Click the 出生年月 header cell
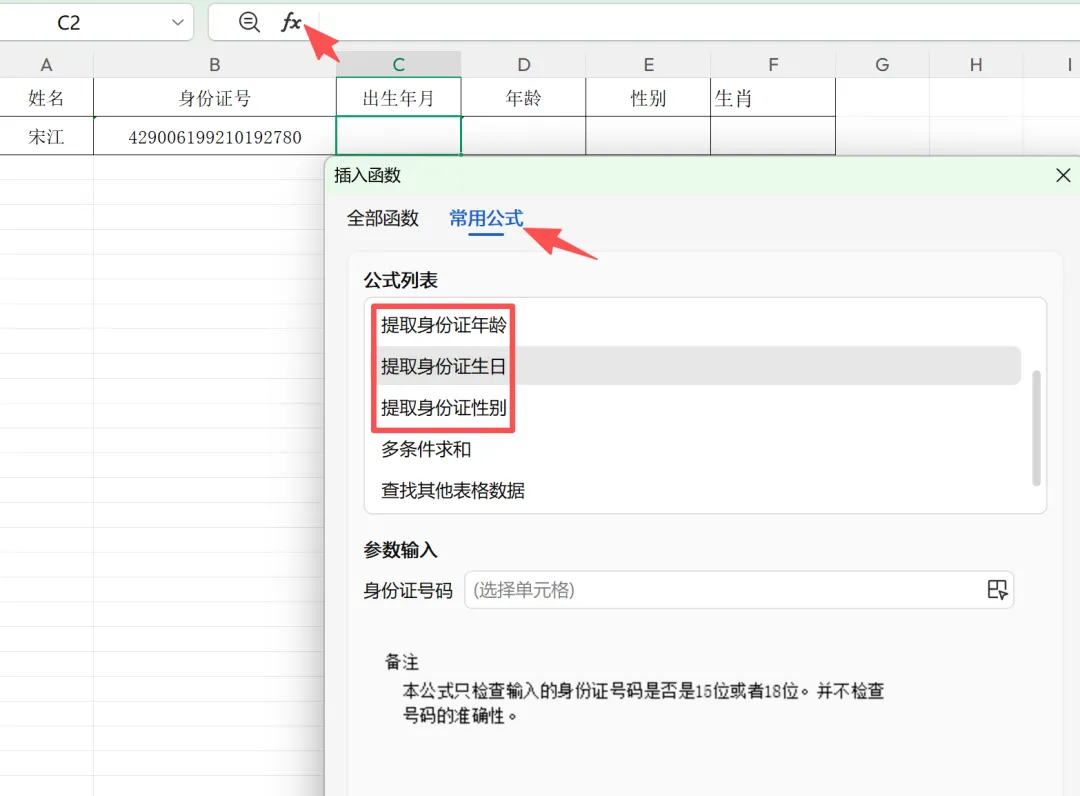The width and height of the screenshot is (1080, 796). click(x=398, y=97)
